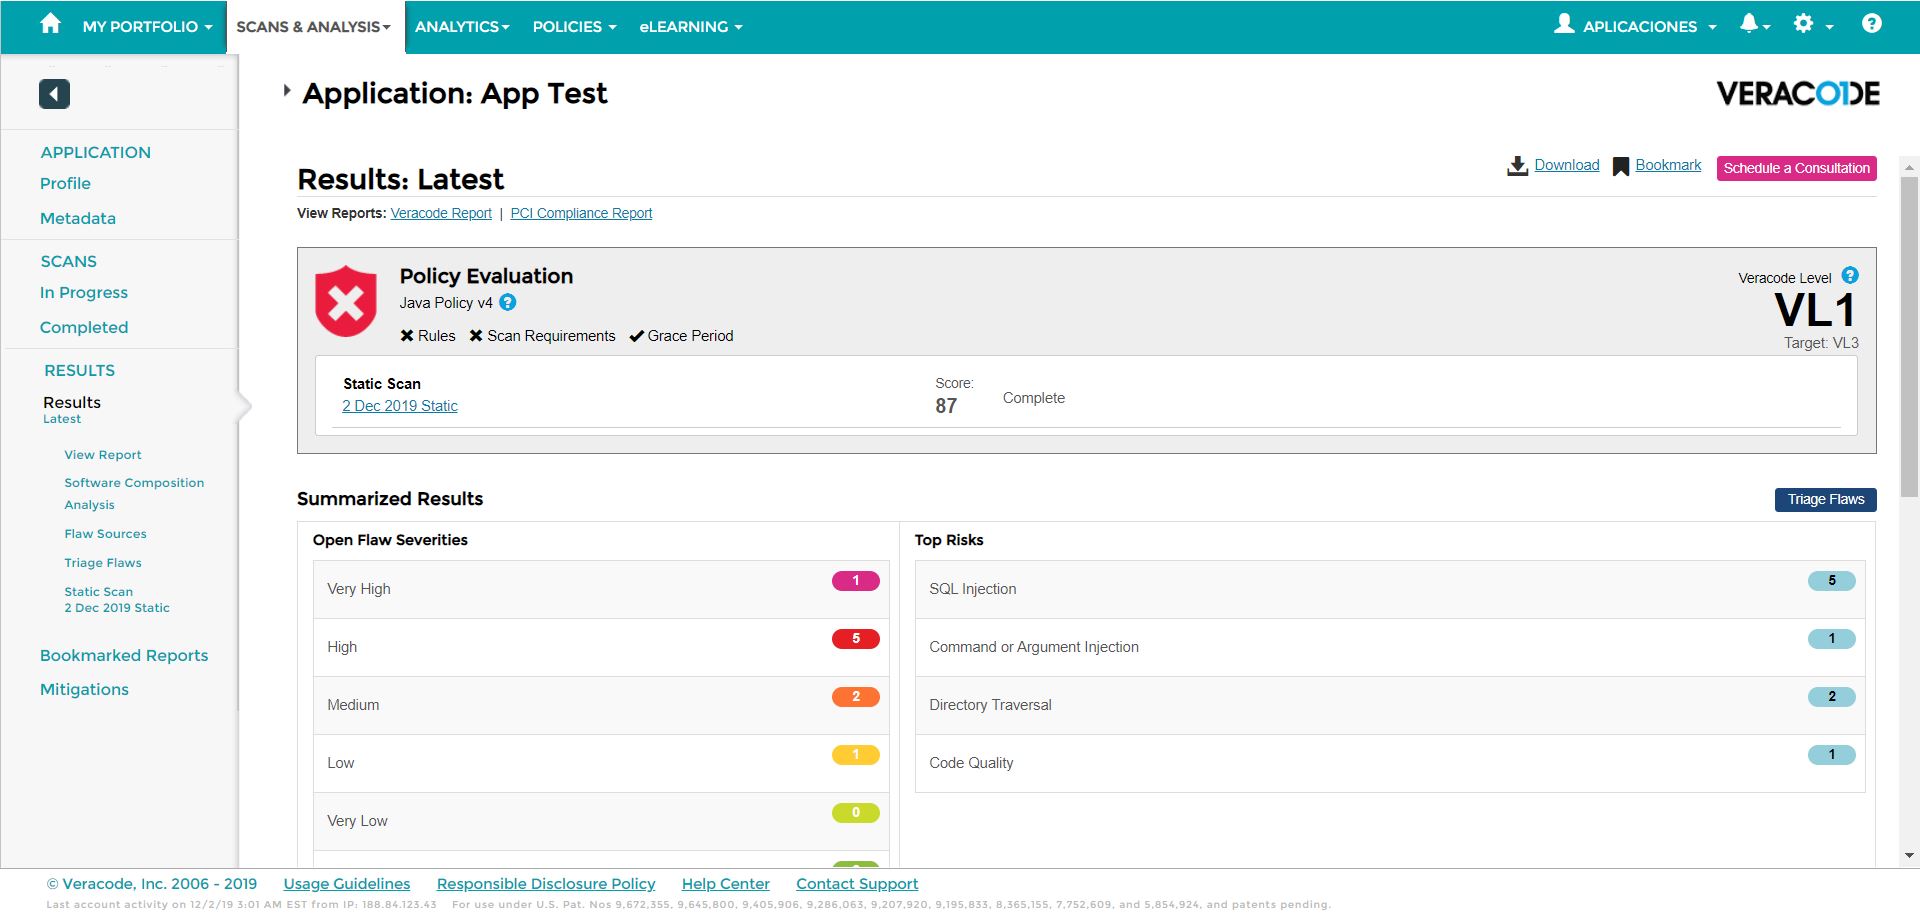This screenshot has height=914, width=1920.
Task: Open the SCANS & ANALYSIS menu
Action: (314, 27)
